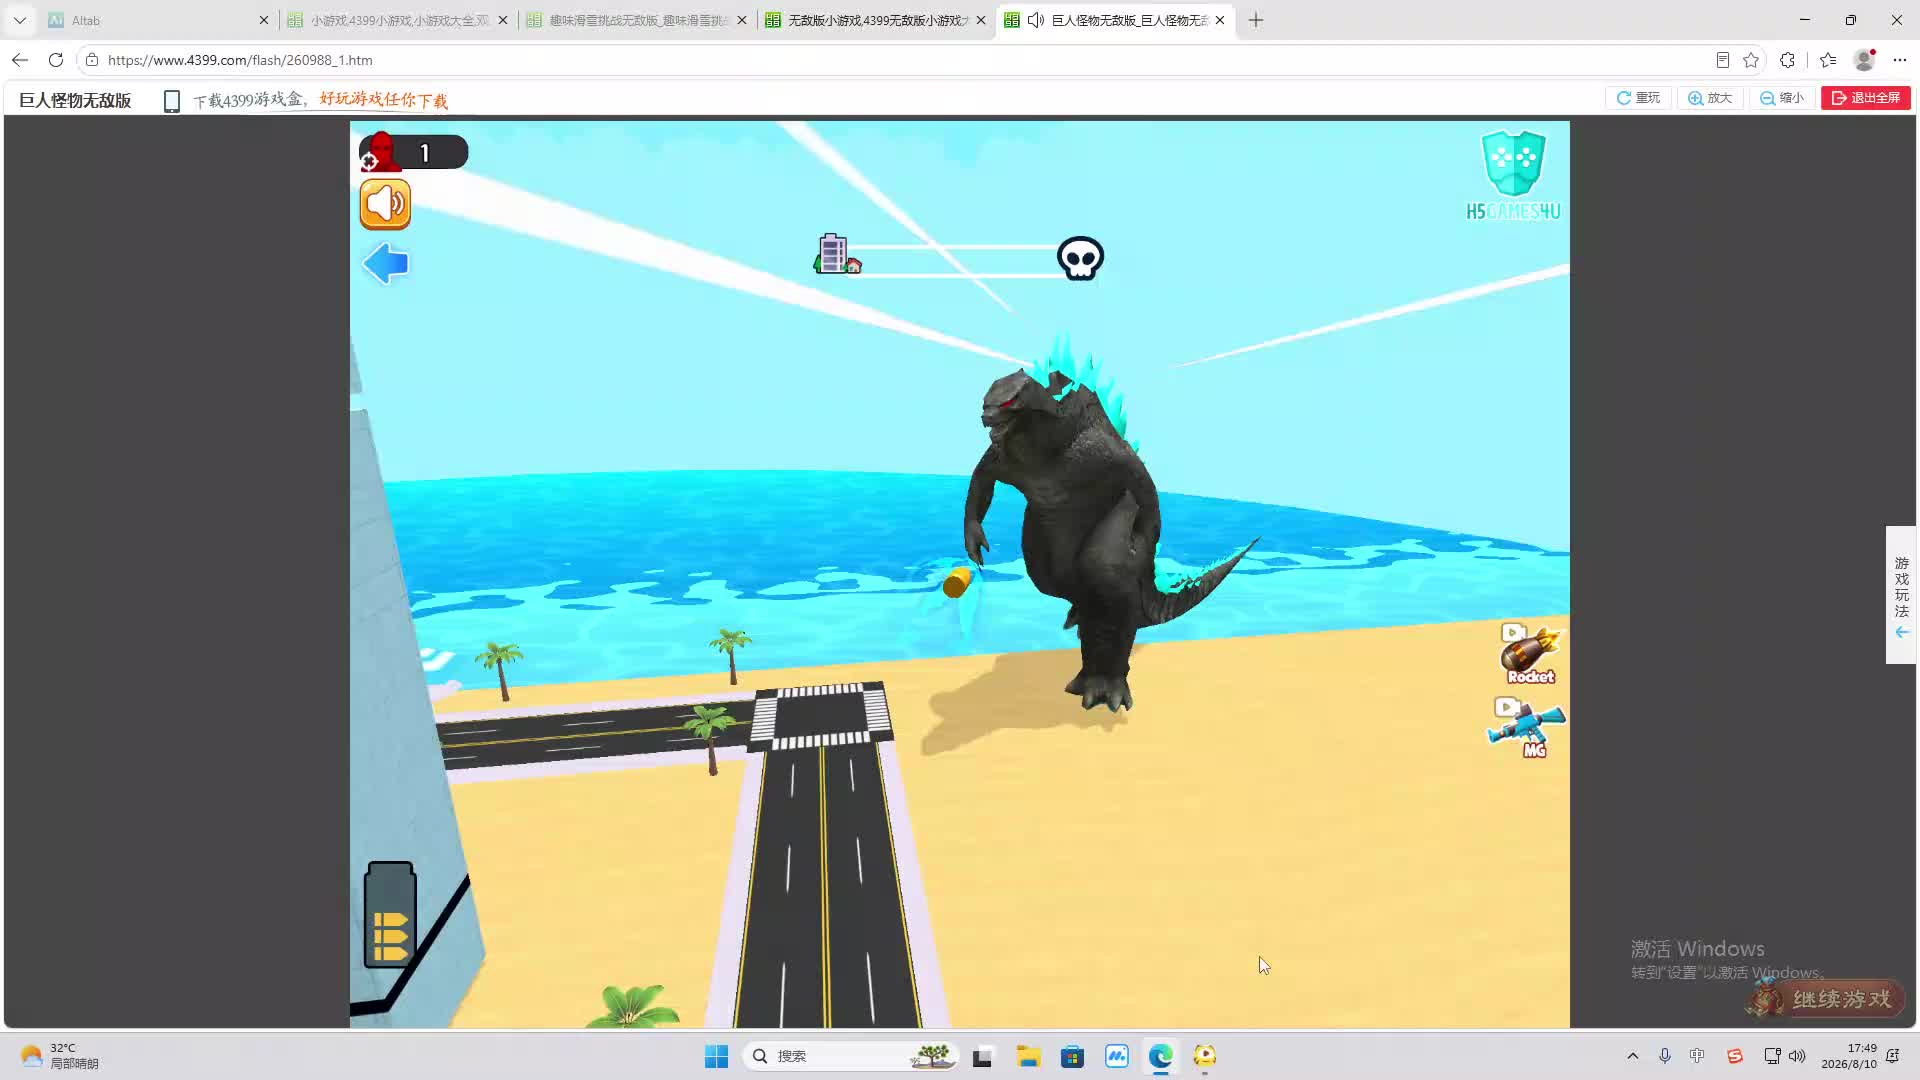Click the H5GAMES4U logo
This screenshot has width=1920, height=1080.
1513,176
